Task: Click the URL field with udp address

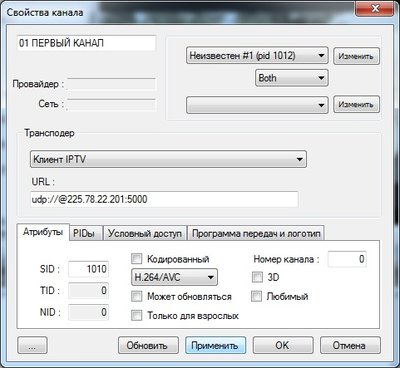Action: (164, 199)
